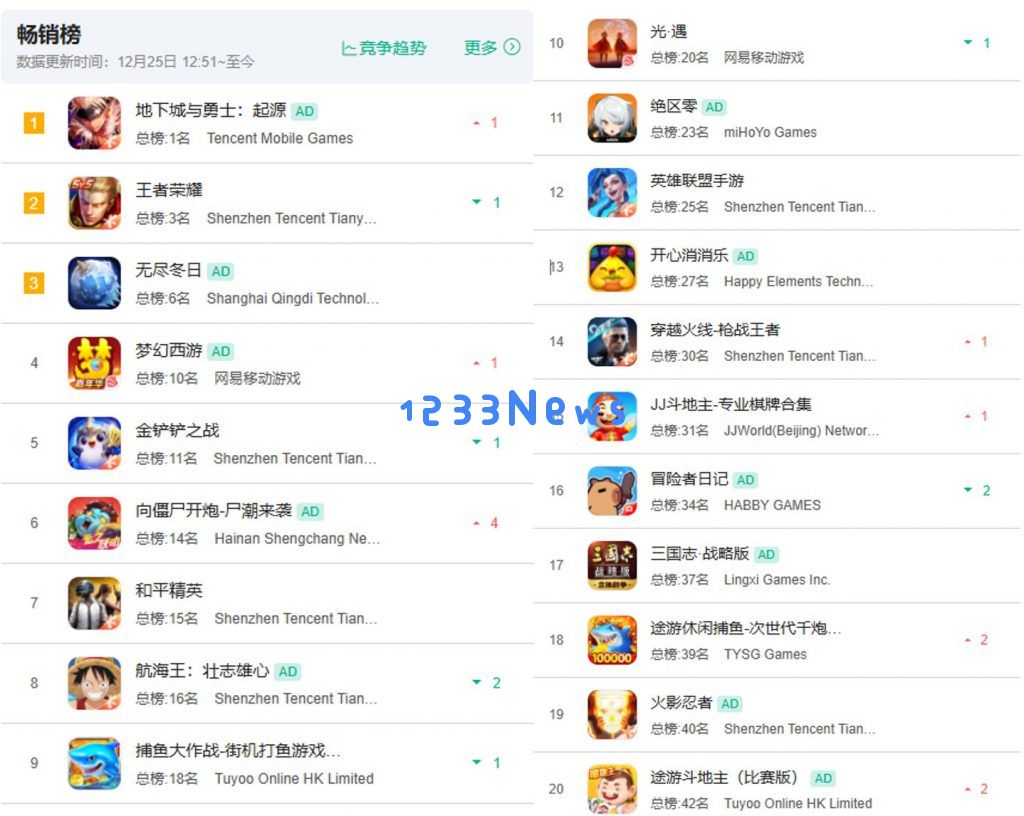
Task: Open the 三国志·战略版 app icon
Action: coord(612,565)
